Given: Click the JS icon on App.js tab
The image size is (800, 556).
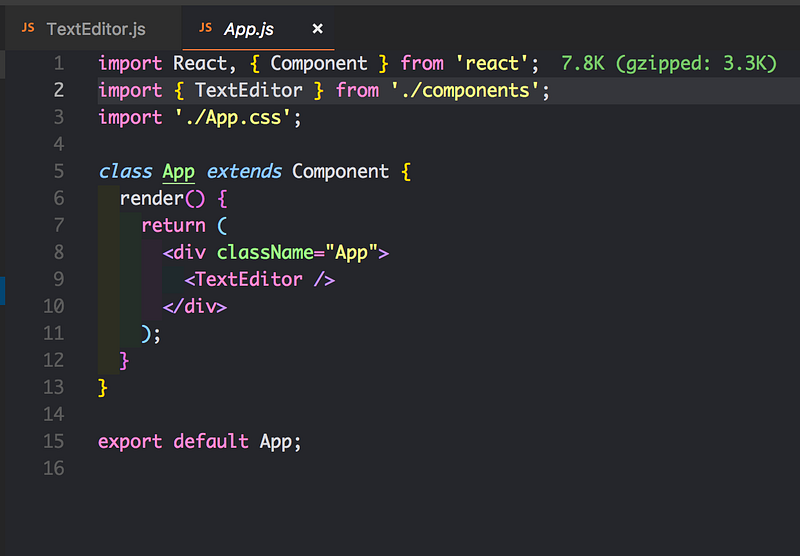Looking at the screenshot, I should click(x=205, y=28).
